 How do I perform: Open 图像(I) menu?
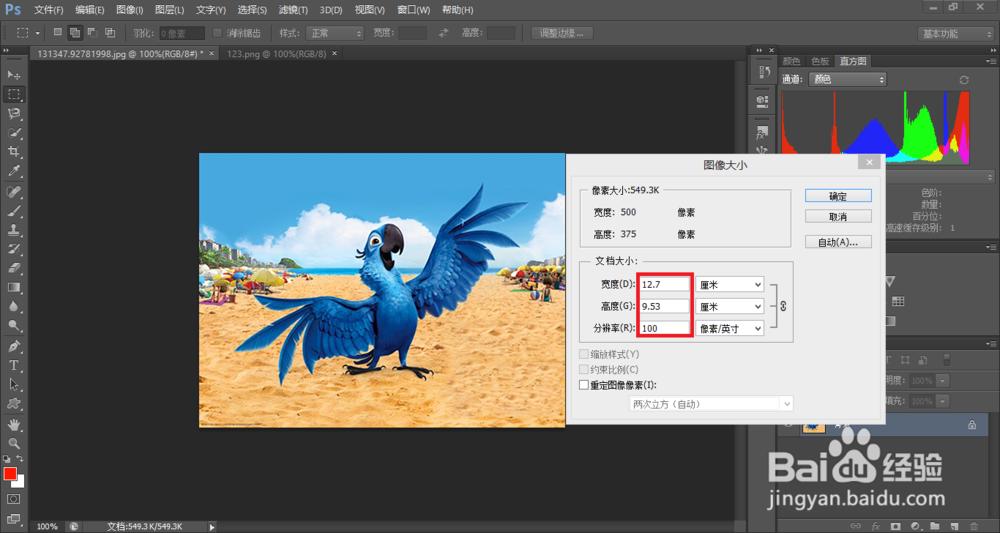coord(129,10)
